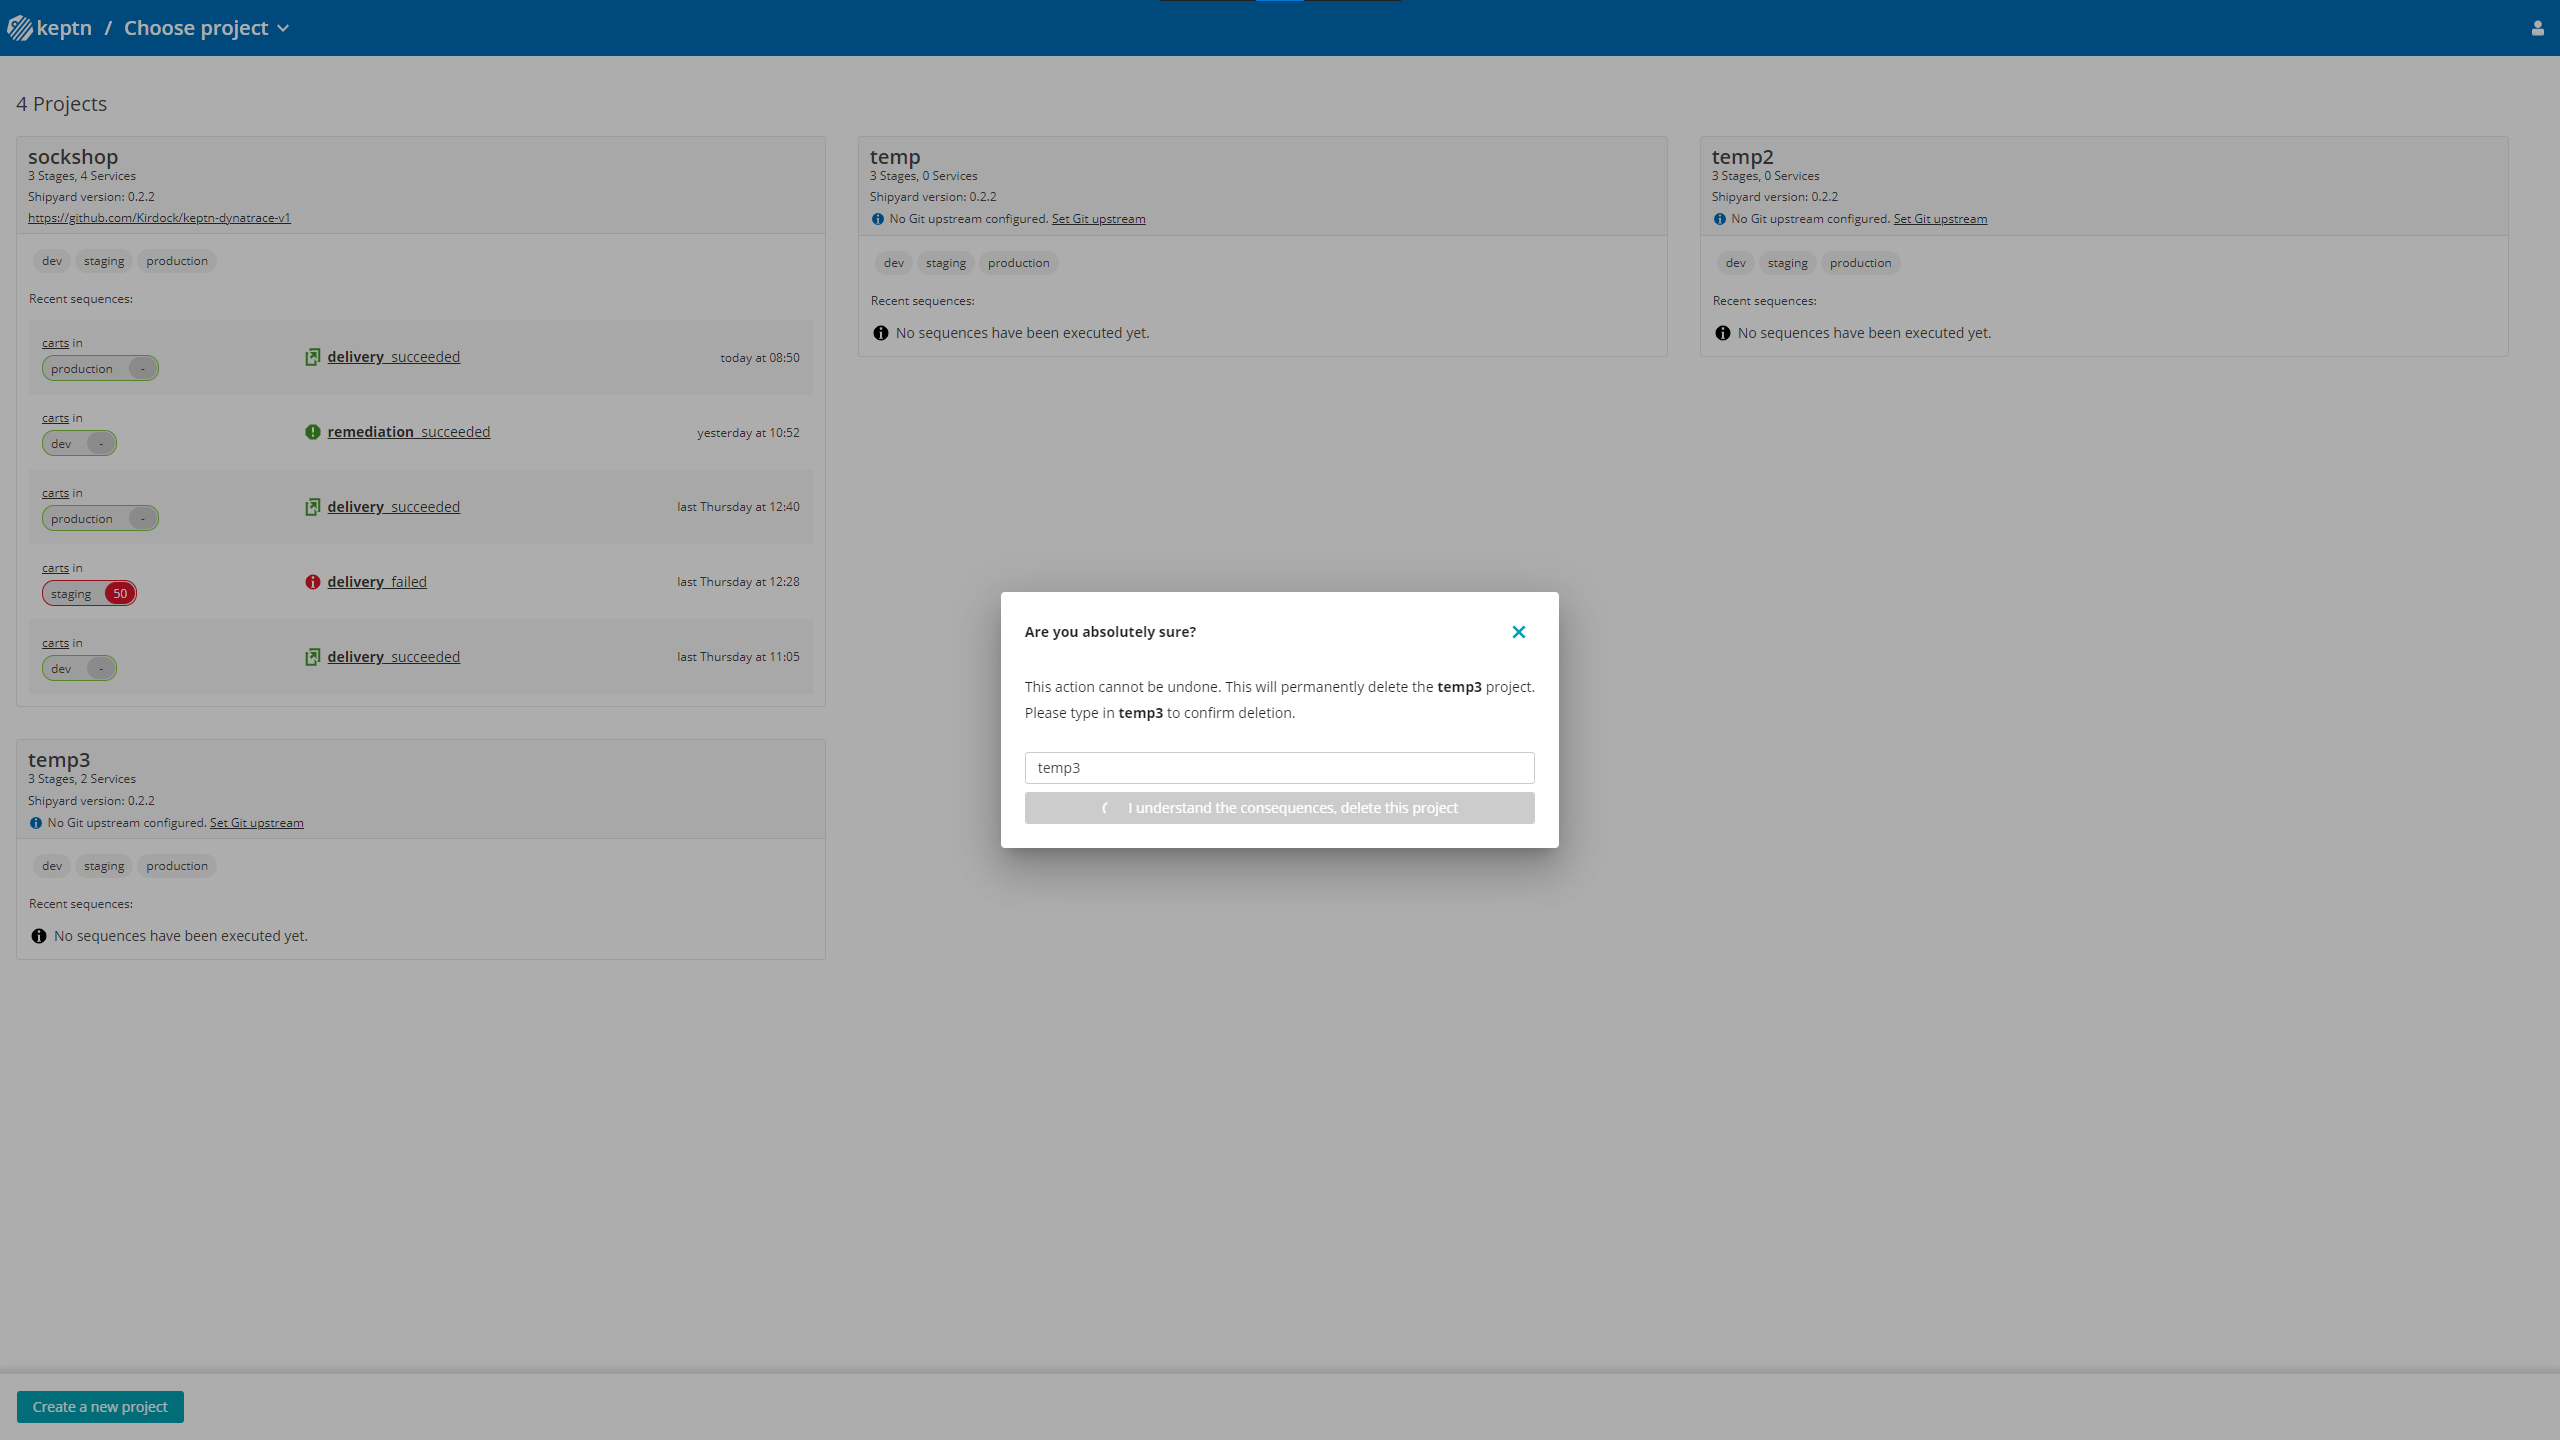Open the keptn-dynatrace GitHub repository link
The height and width of the screenshot is (1440, 2560).
[x=158, y=217]
